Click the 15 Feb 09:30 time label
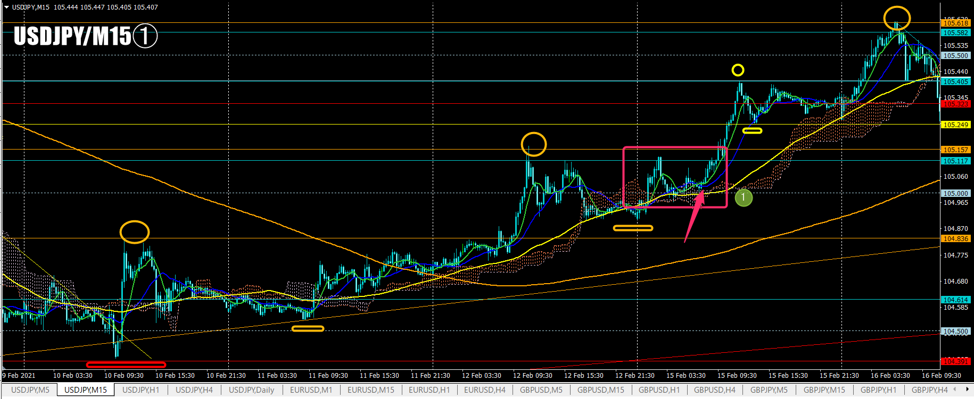This screenshot has width=975, height=399. click(737, 376)
